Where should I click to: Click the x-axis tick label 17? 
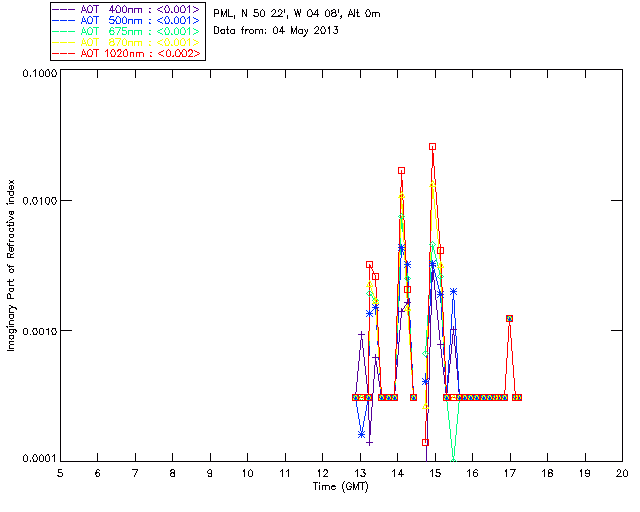(x=510, y=473)
